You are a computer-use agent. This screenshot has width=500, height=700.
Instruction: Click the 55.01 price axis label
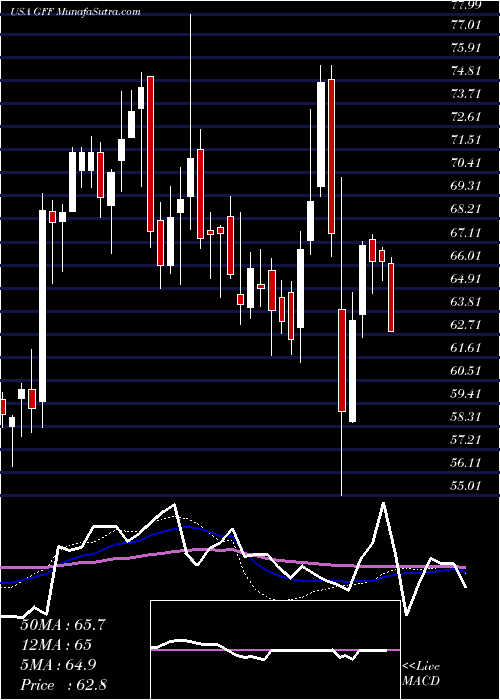point(466,486)
